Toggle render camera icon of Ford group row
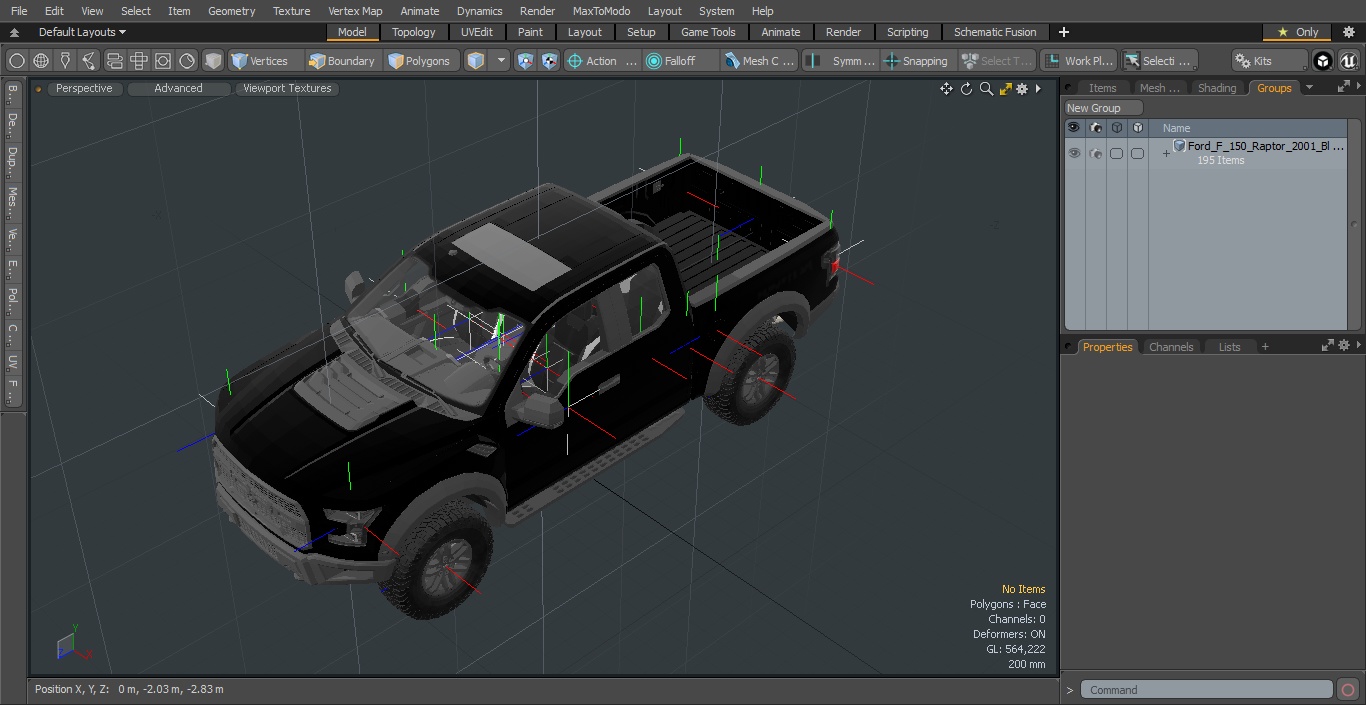 point(1095,153)
